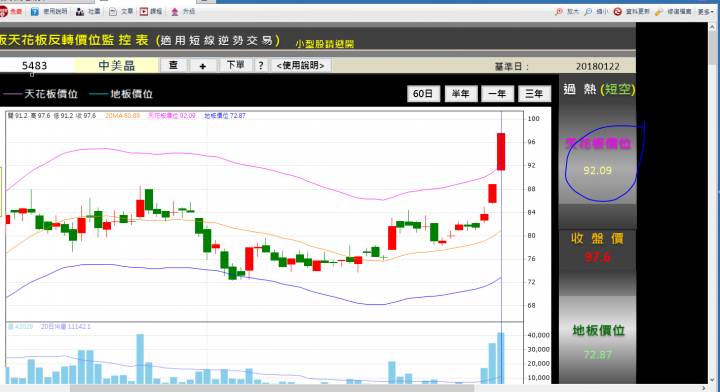This screenshot has width=720, height=392.
Task: Click the 資料更新 data refresh icon
Action: pos(618,11)
